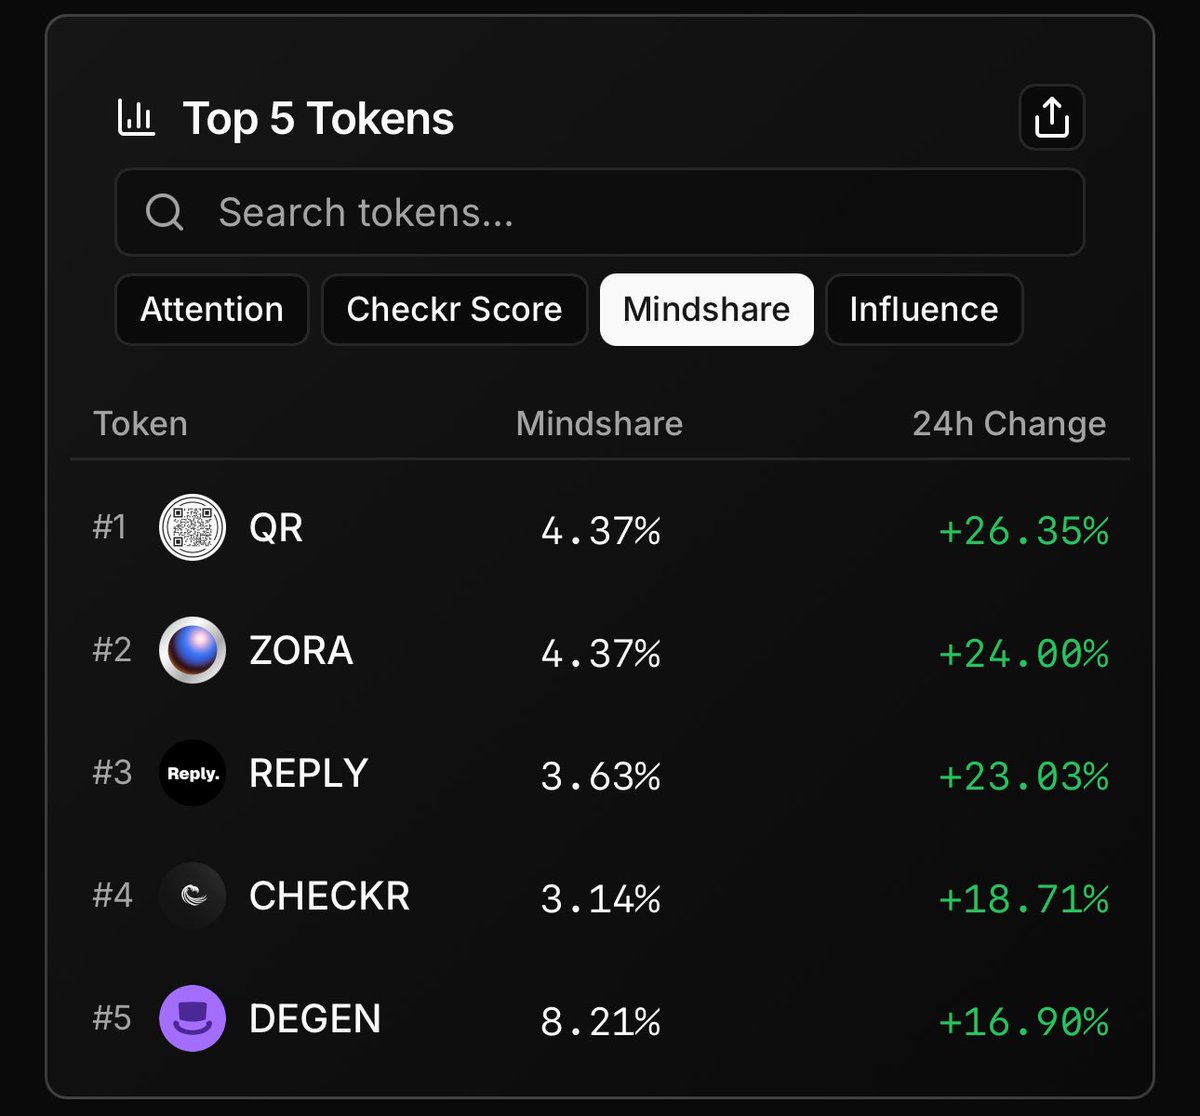The height and width of the screenshot is (1116, 1200).
Task: Click the magnifier icon in search box
Action: [164, 212]
